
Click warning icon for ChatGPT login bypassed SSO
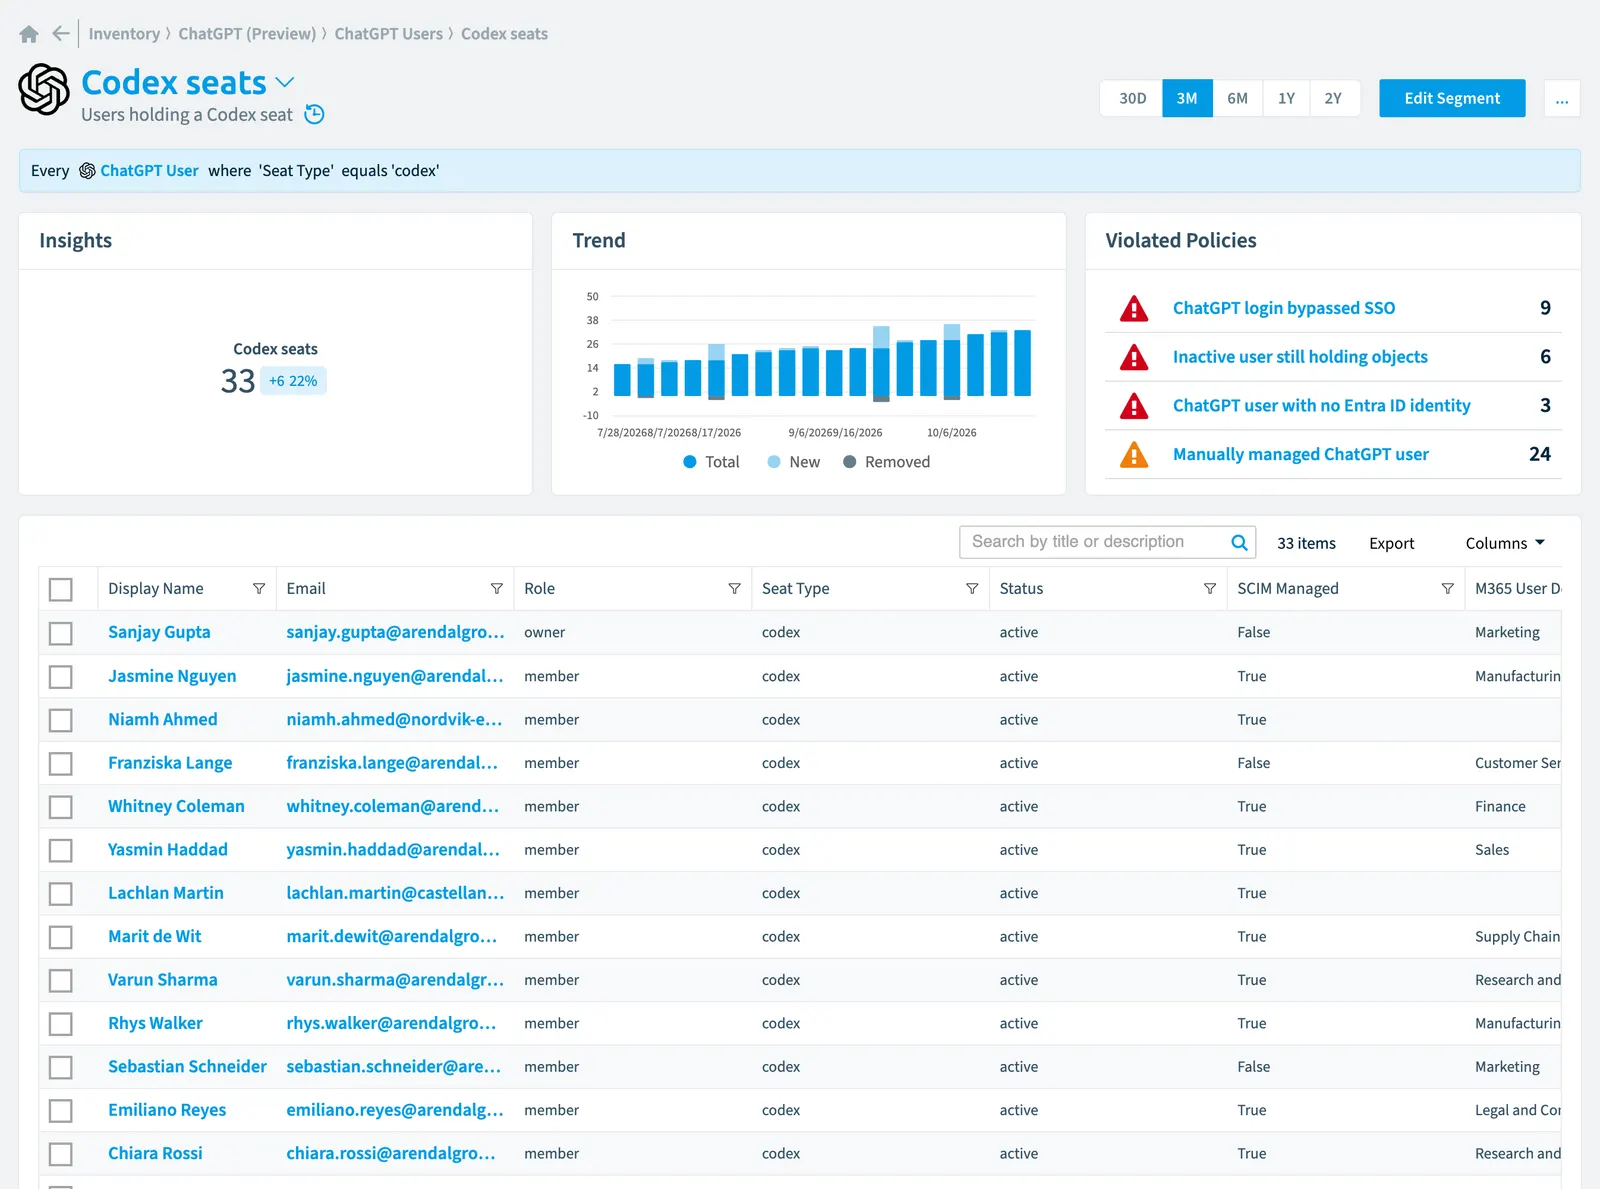1134,308
